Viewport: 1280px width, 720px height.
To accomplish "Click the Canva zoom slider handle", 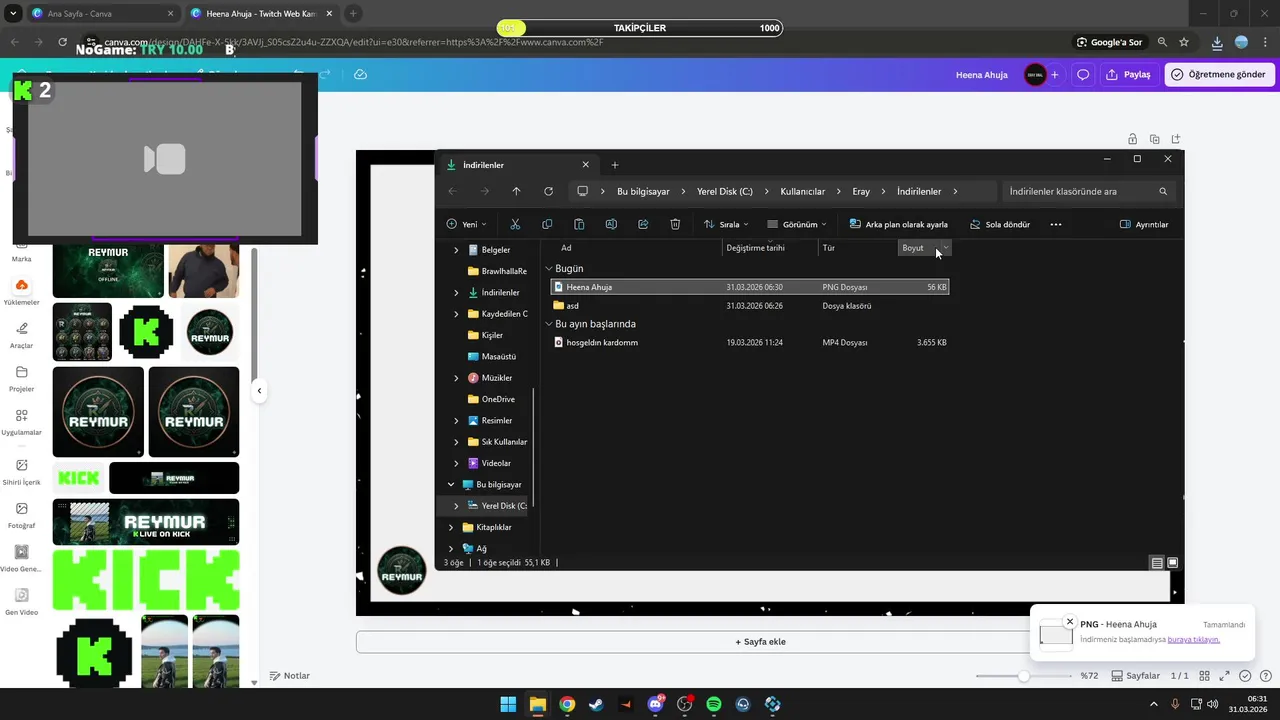I will pos(1023,676).
